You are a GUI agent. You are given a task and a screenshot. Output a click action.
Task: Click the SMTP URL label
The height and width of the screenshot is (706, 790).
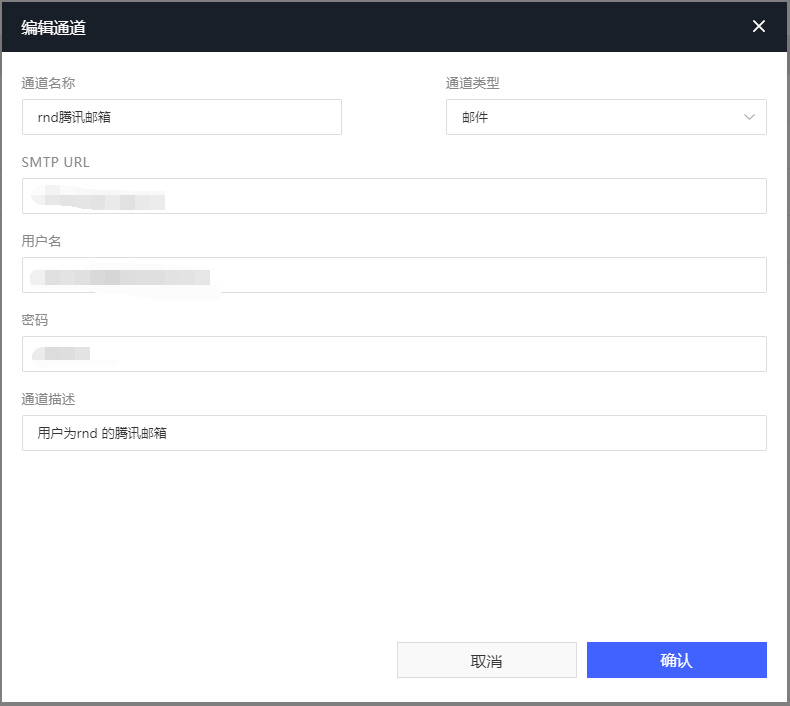click(56, 162)
